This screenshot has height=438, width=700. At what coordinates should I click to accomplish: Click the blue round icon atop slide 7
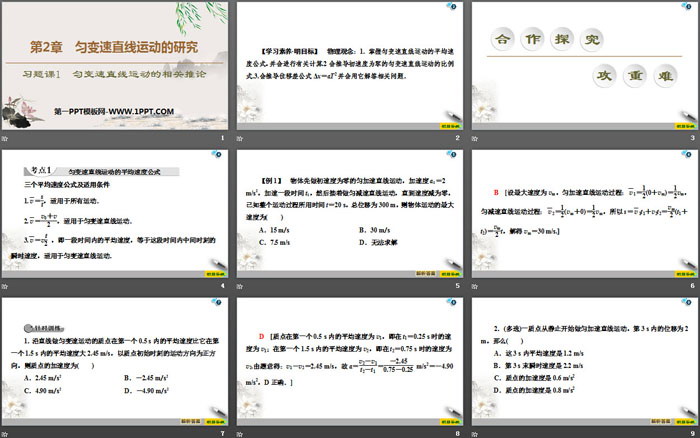pos(216,302)
